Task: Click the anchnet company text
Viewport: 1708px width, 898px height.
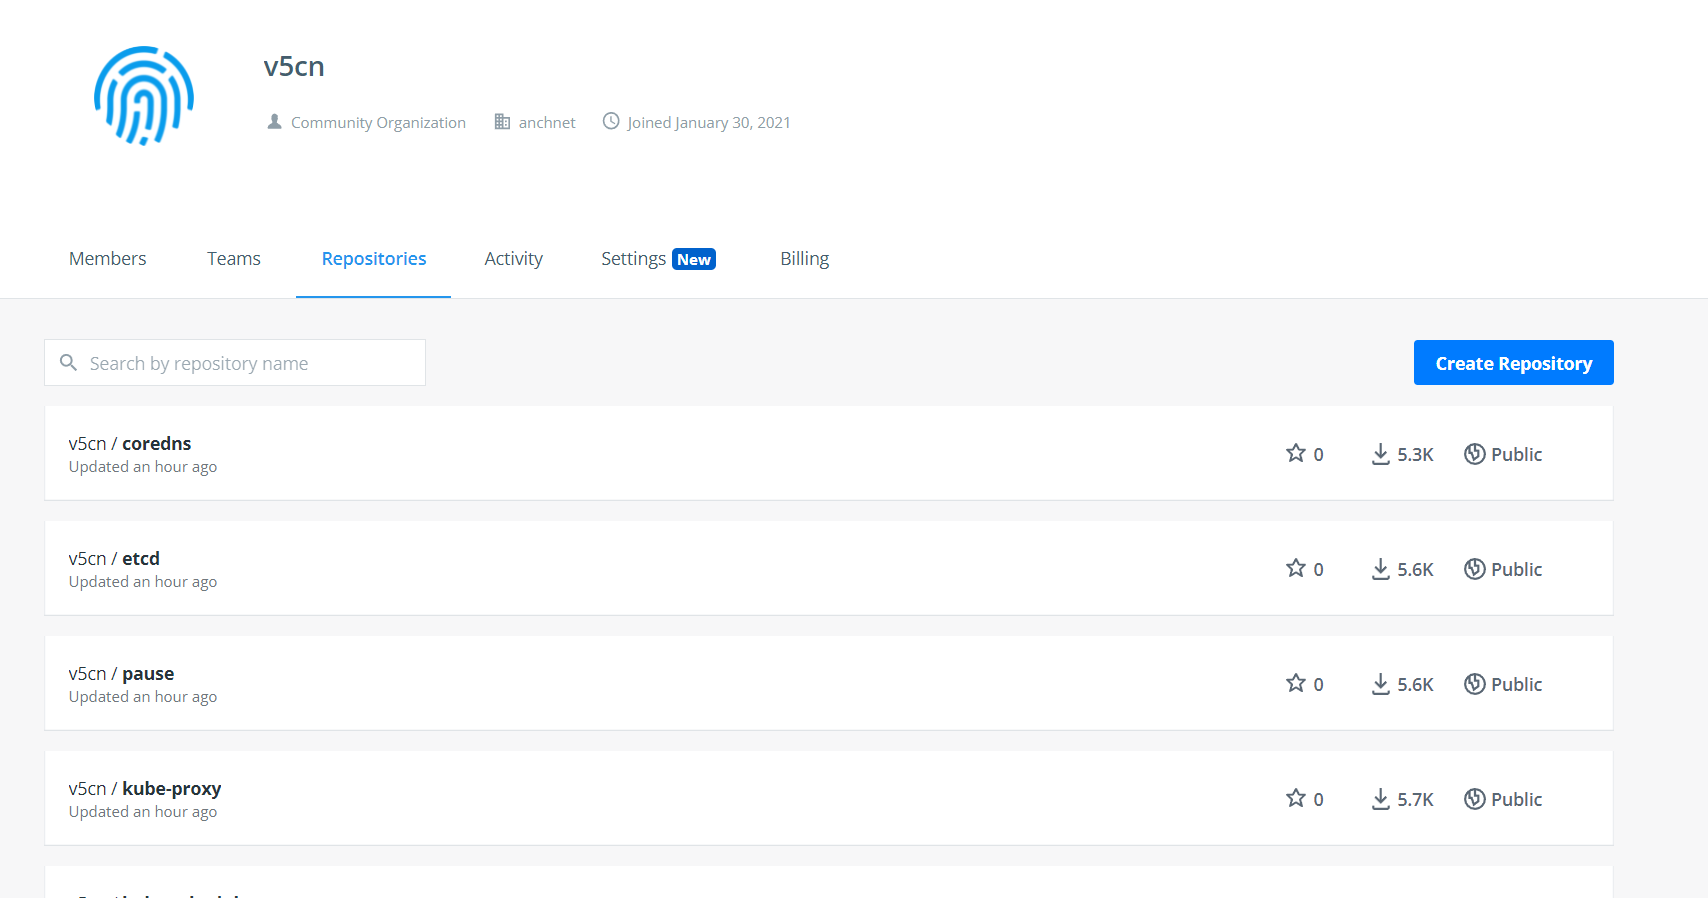Action: pos(547,122)
